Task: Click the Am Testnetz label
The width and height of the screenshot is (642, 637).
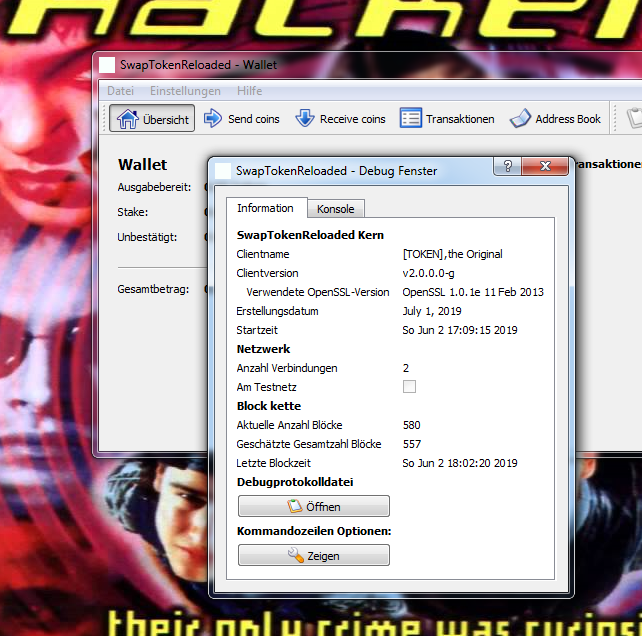Action: (x=266, y=387)
